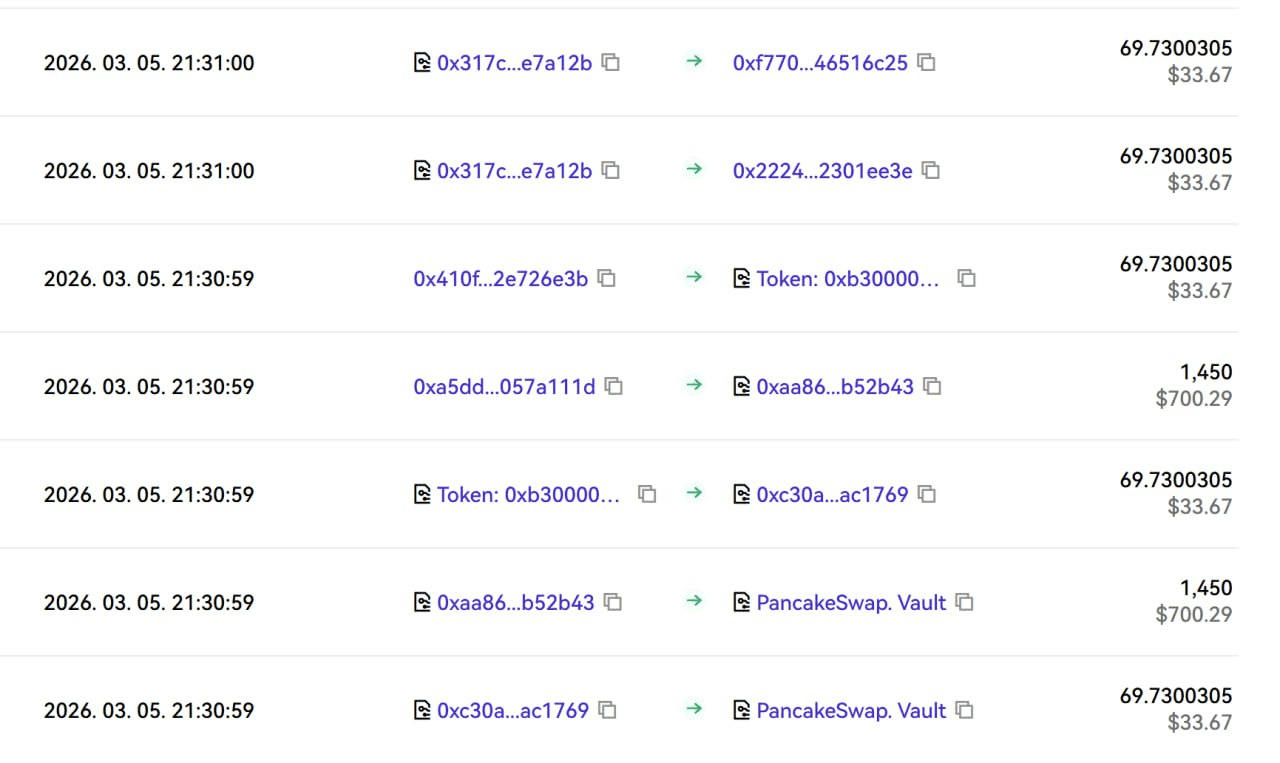
Task: Open sender address link 0xaa86...b52b43
Action: pos(515,603)
